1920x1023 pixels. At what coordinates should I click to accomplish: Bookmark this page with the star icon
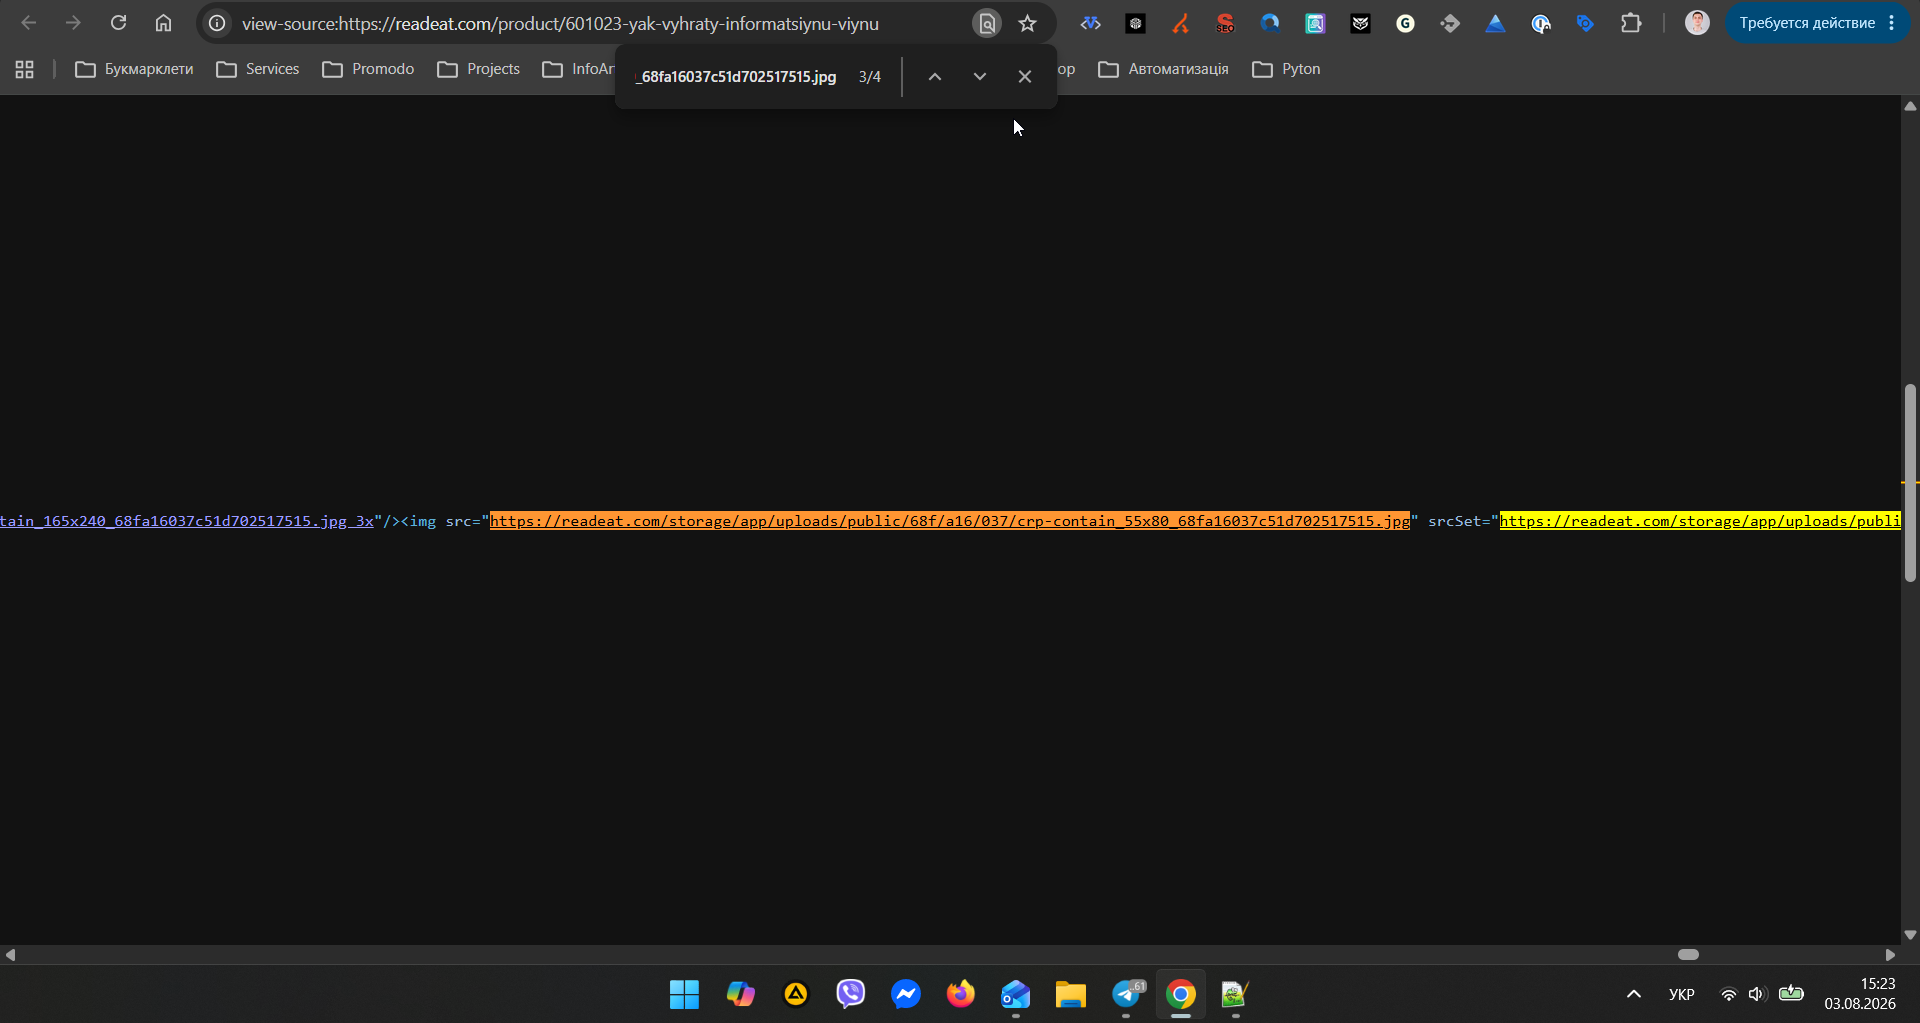pos(1027,23)
